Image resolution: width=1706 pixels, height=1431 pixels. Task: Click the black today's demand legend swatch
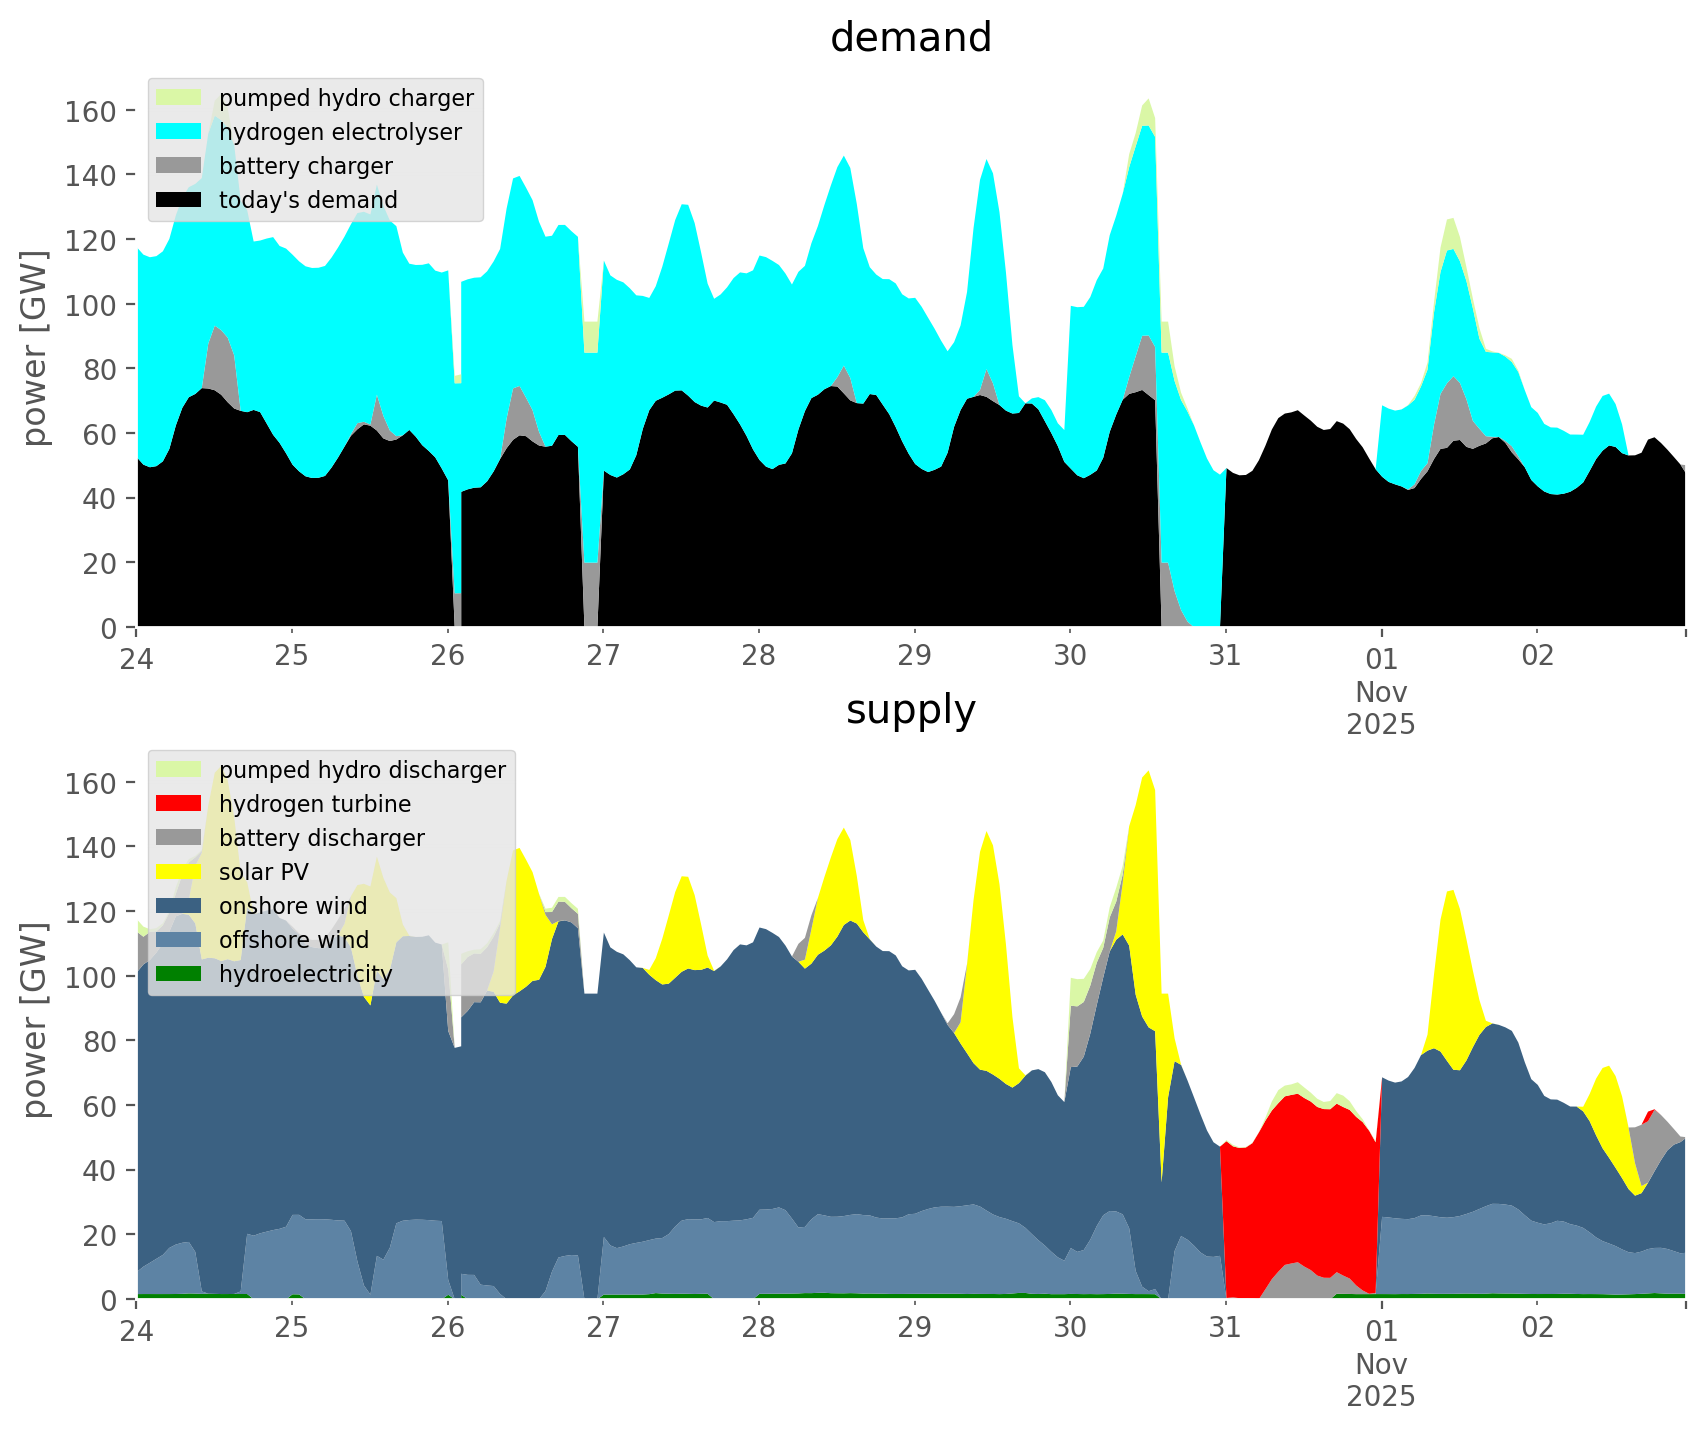click(x=179, y=200)
